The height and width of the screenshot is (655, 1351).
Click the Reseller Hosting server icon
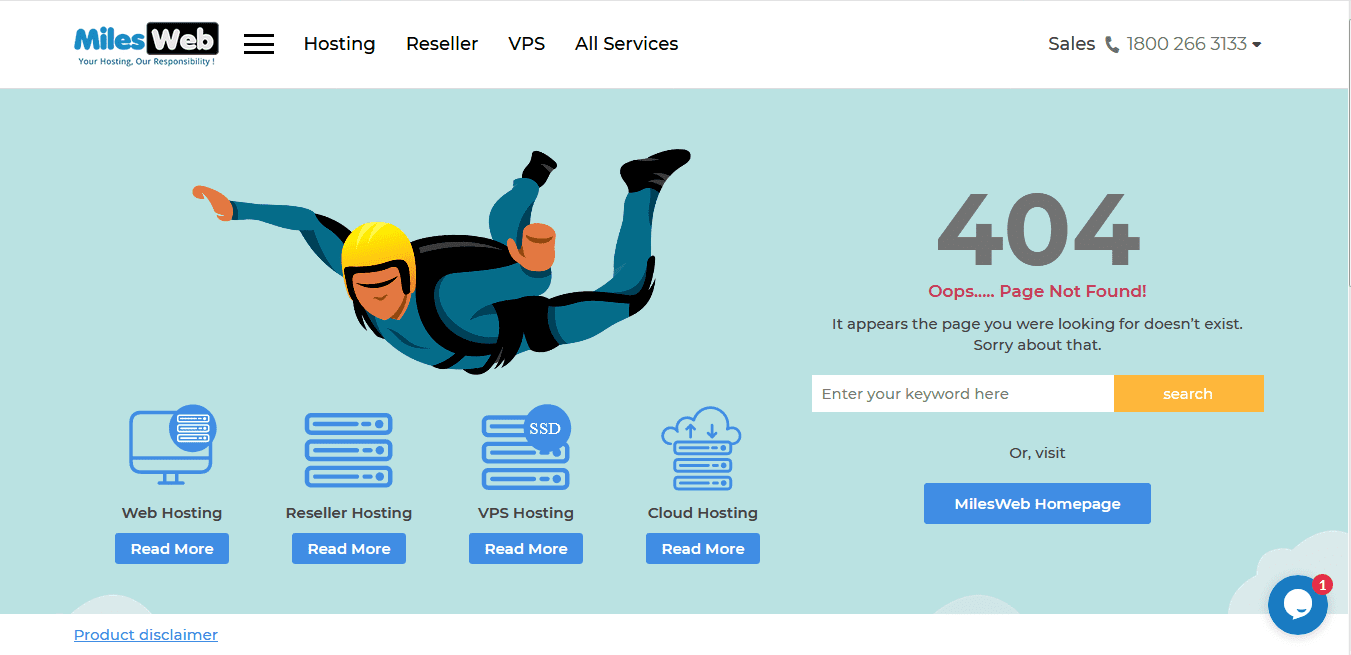[349, 450]
